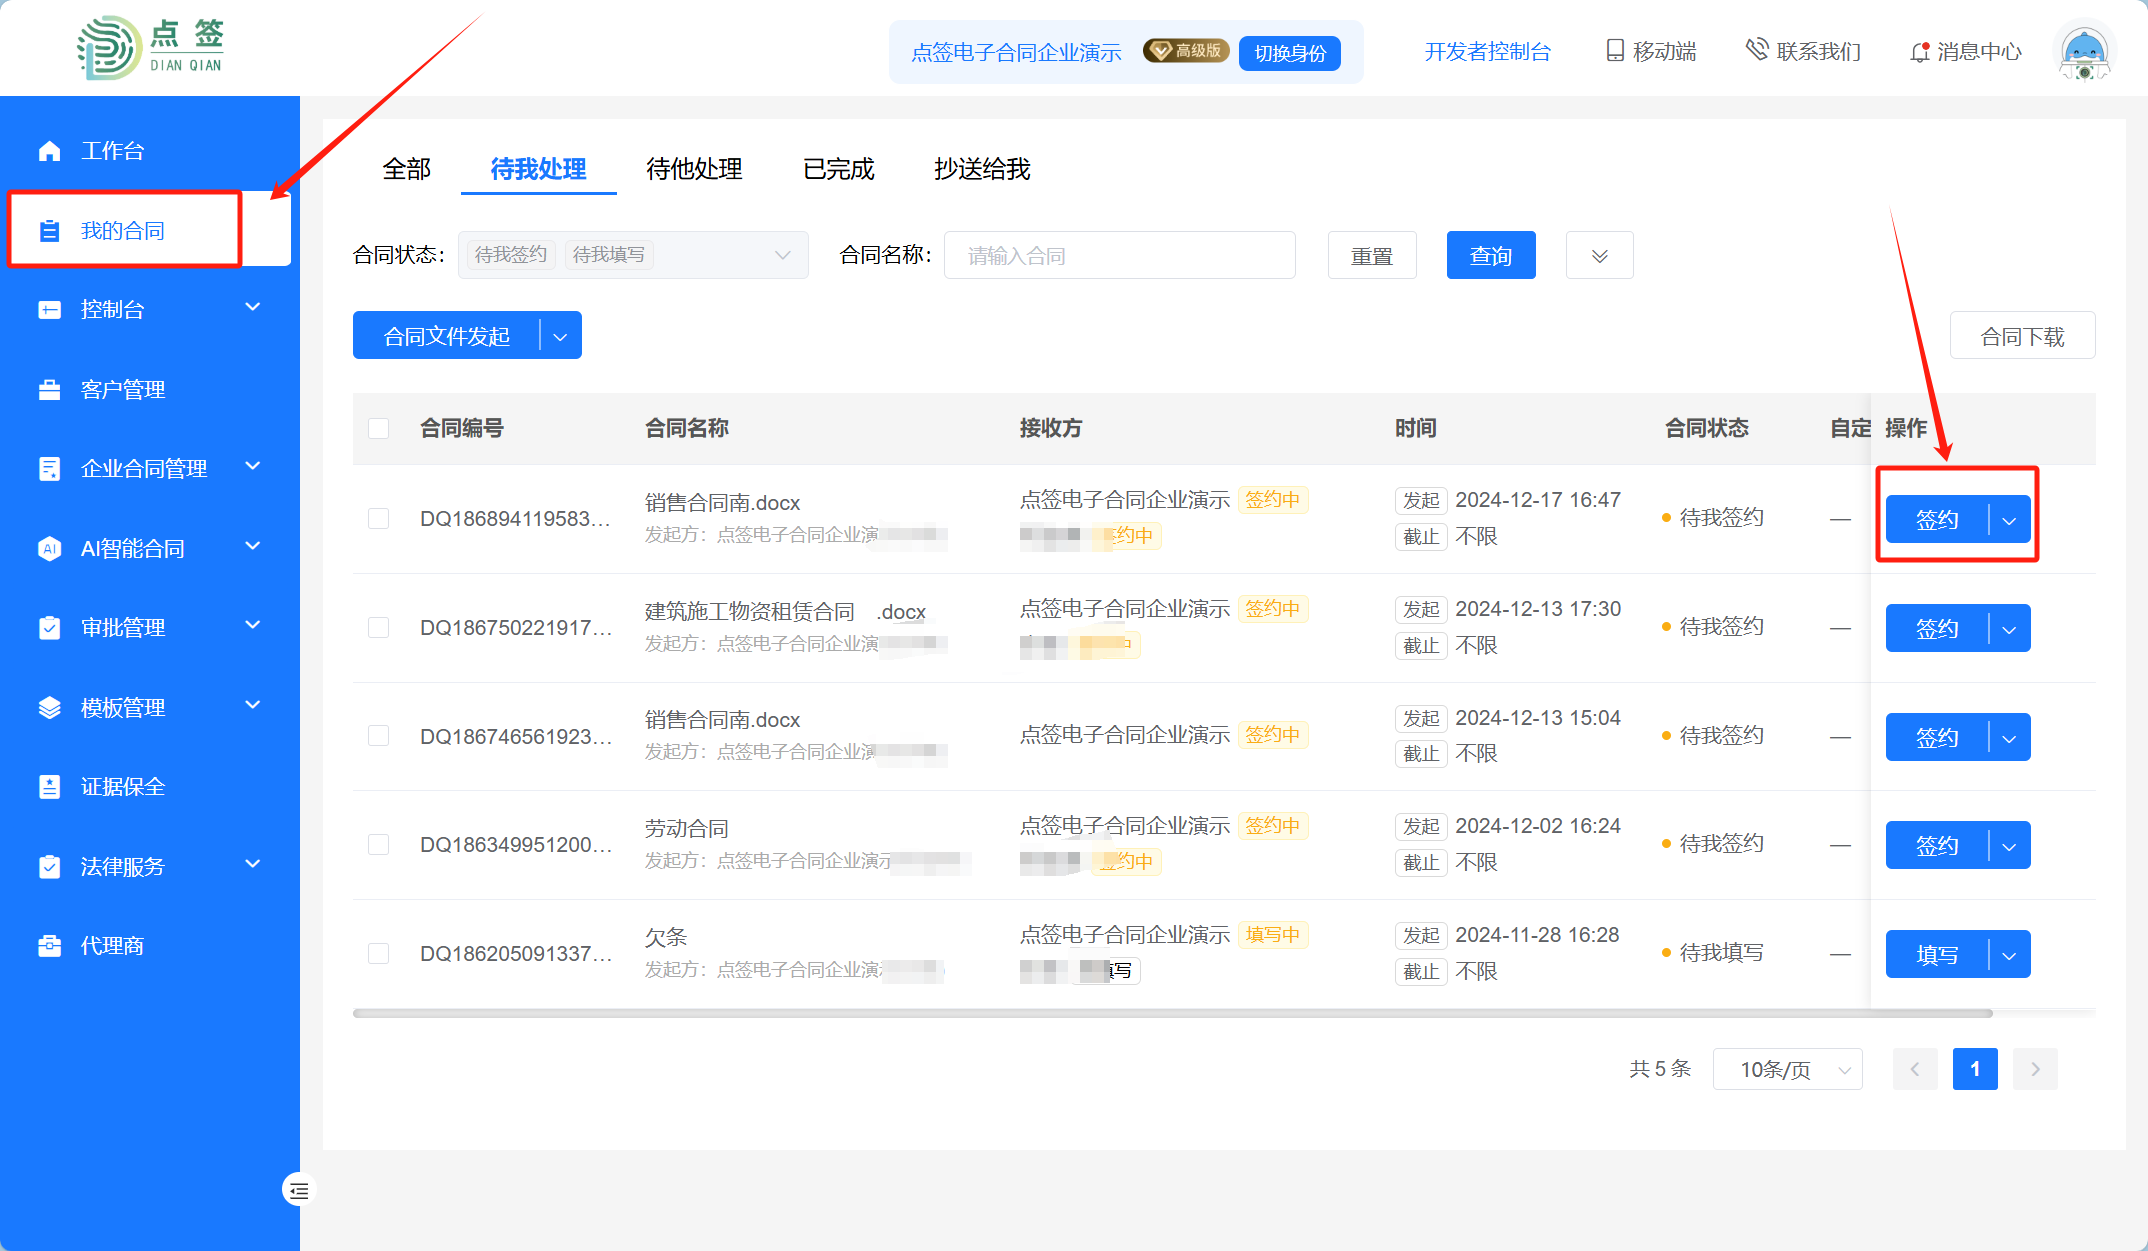The height and width of the screenshot is (1251, 2148).
Task: Expand AI智能合同 menu chevron
Action: (253, 546)
